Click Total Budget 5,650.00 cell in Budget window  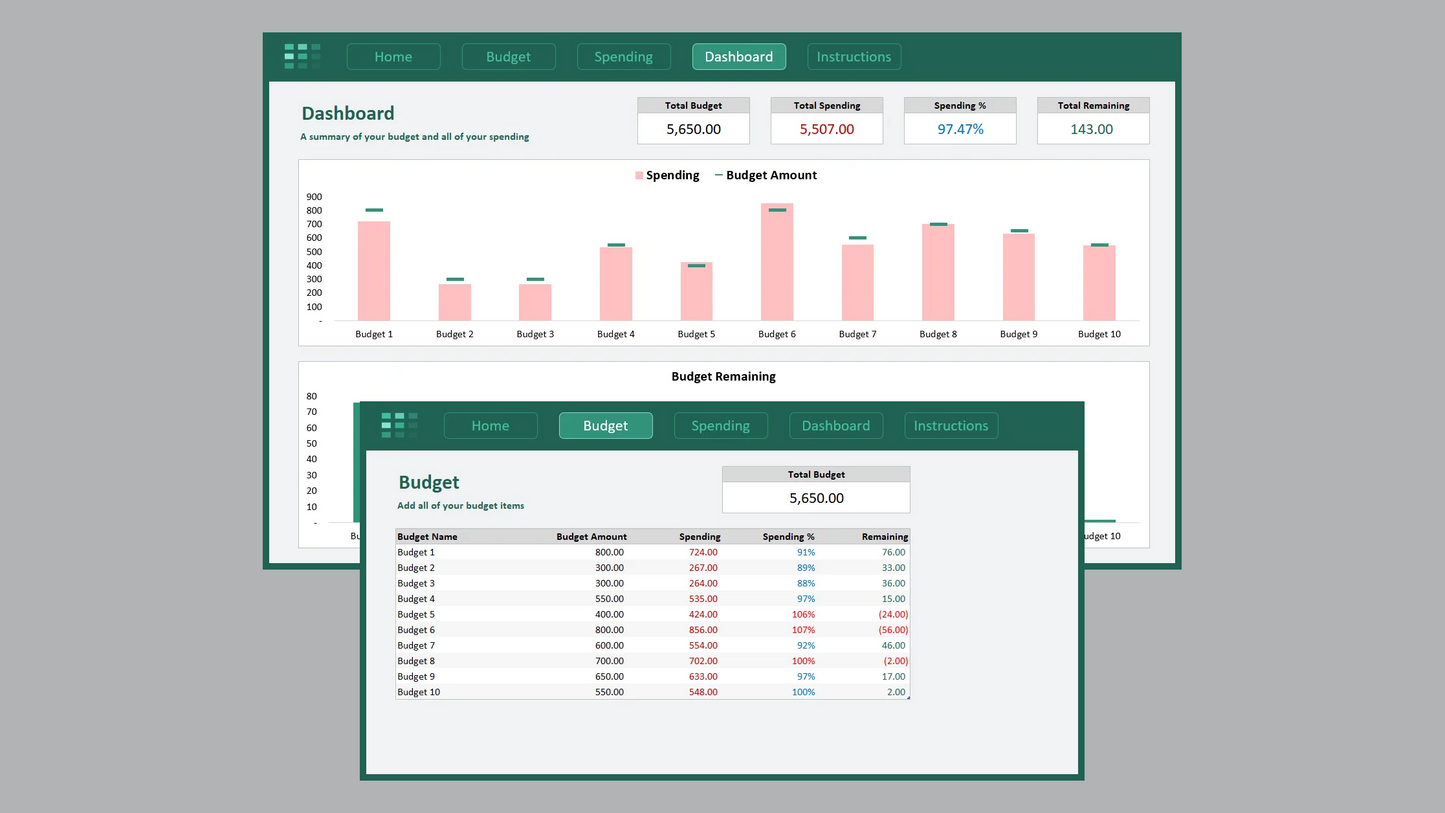click(x=816, y=498)
